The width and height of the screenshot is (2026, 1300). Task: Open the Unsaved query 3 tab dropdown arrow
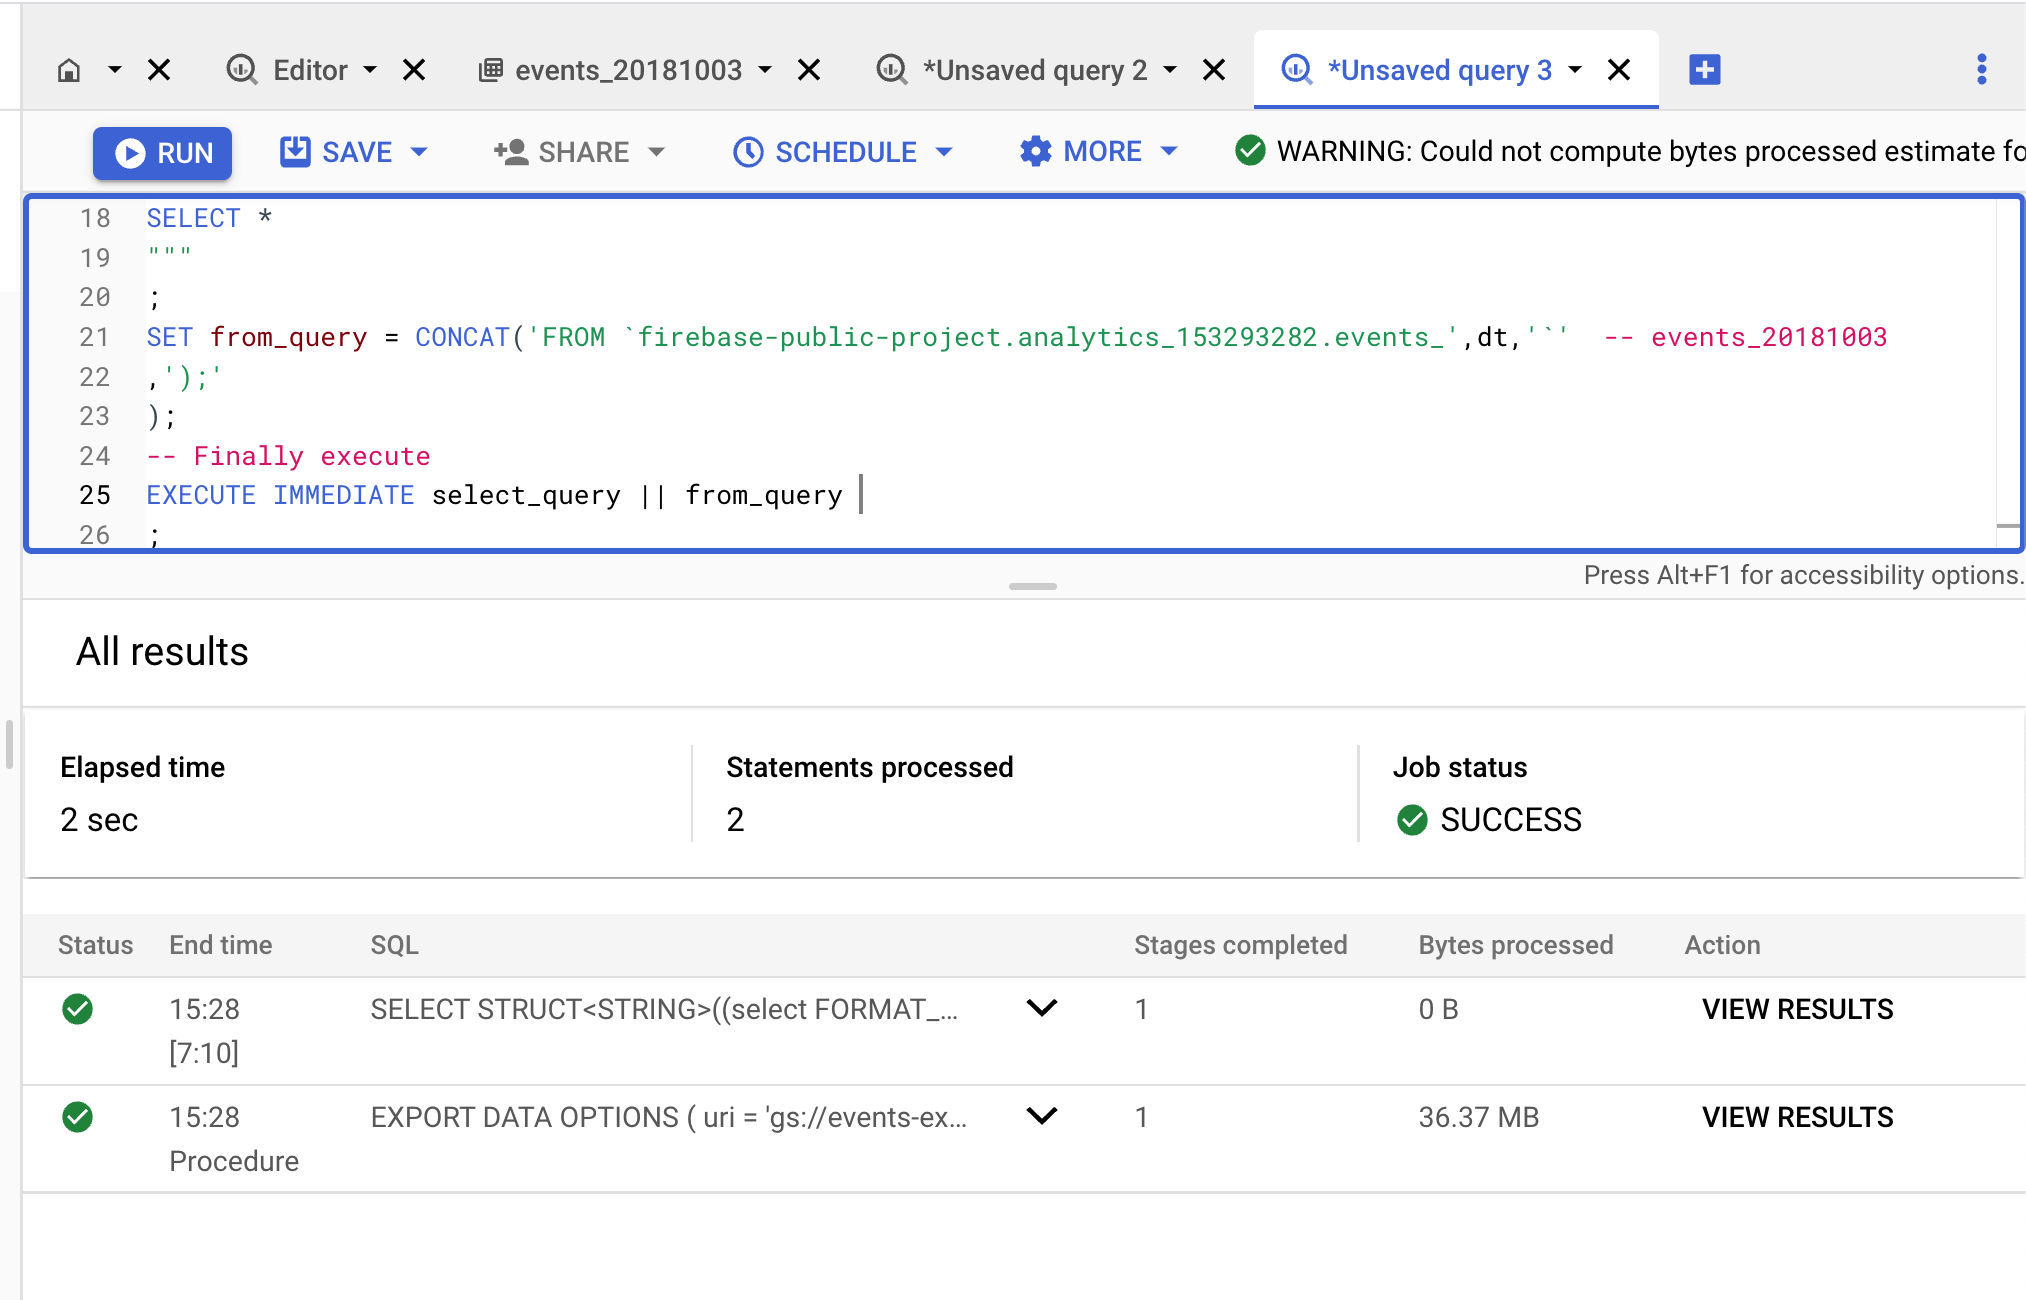1575,70
